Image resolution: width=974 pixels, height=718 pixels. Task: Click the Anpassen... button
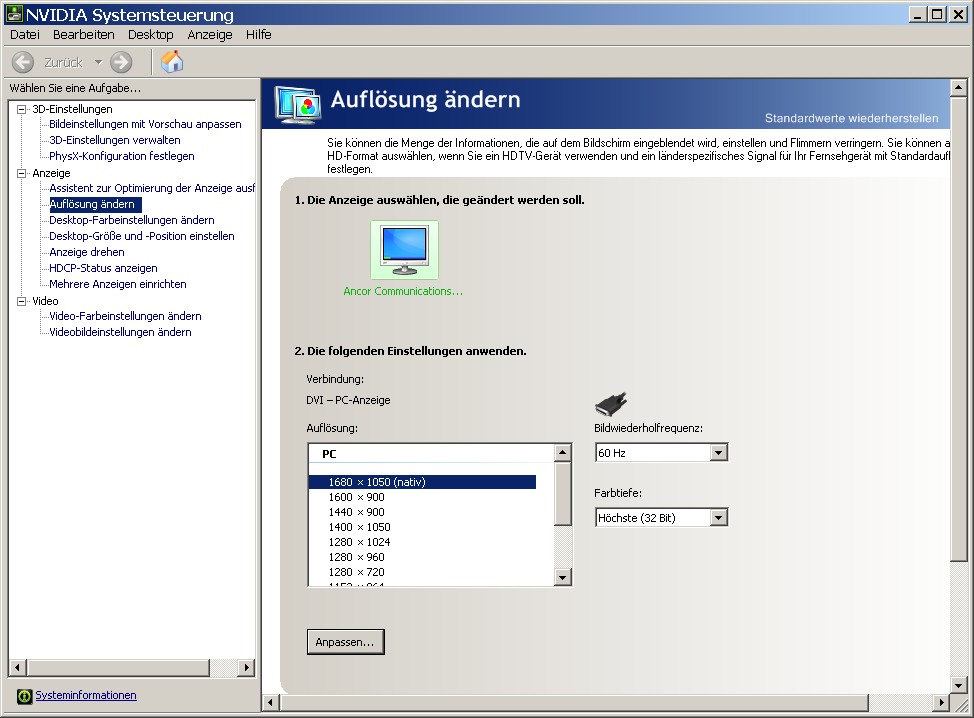pyautogui.click(x=345, y=642)
